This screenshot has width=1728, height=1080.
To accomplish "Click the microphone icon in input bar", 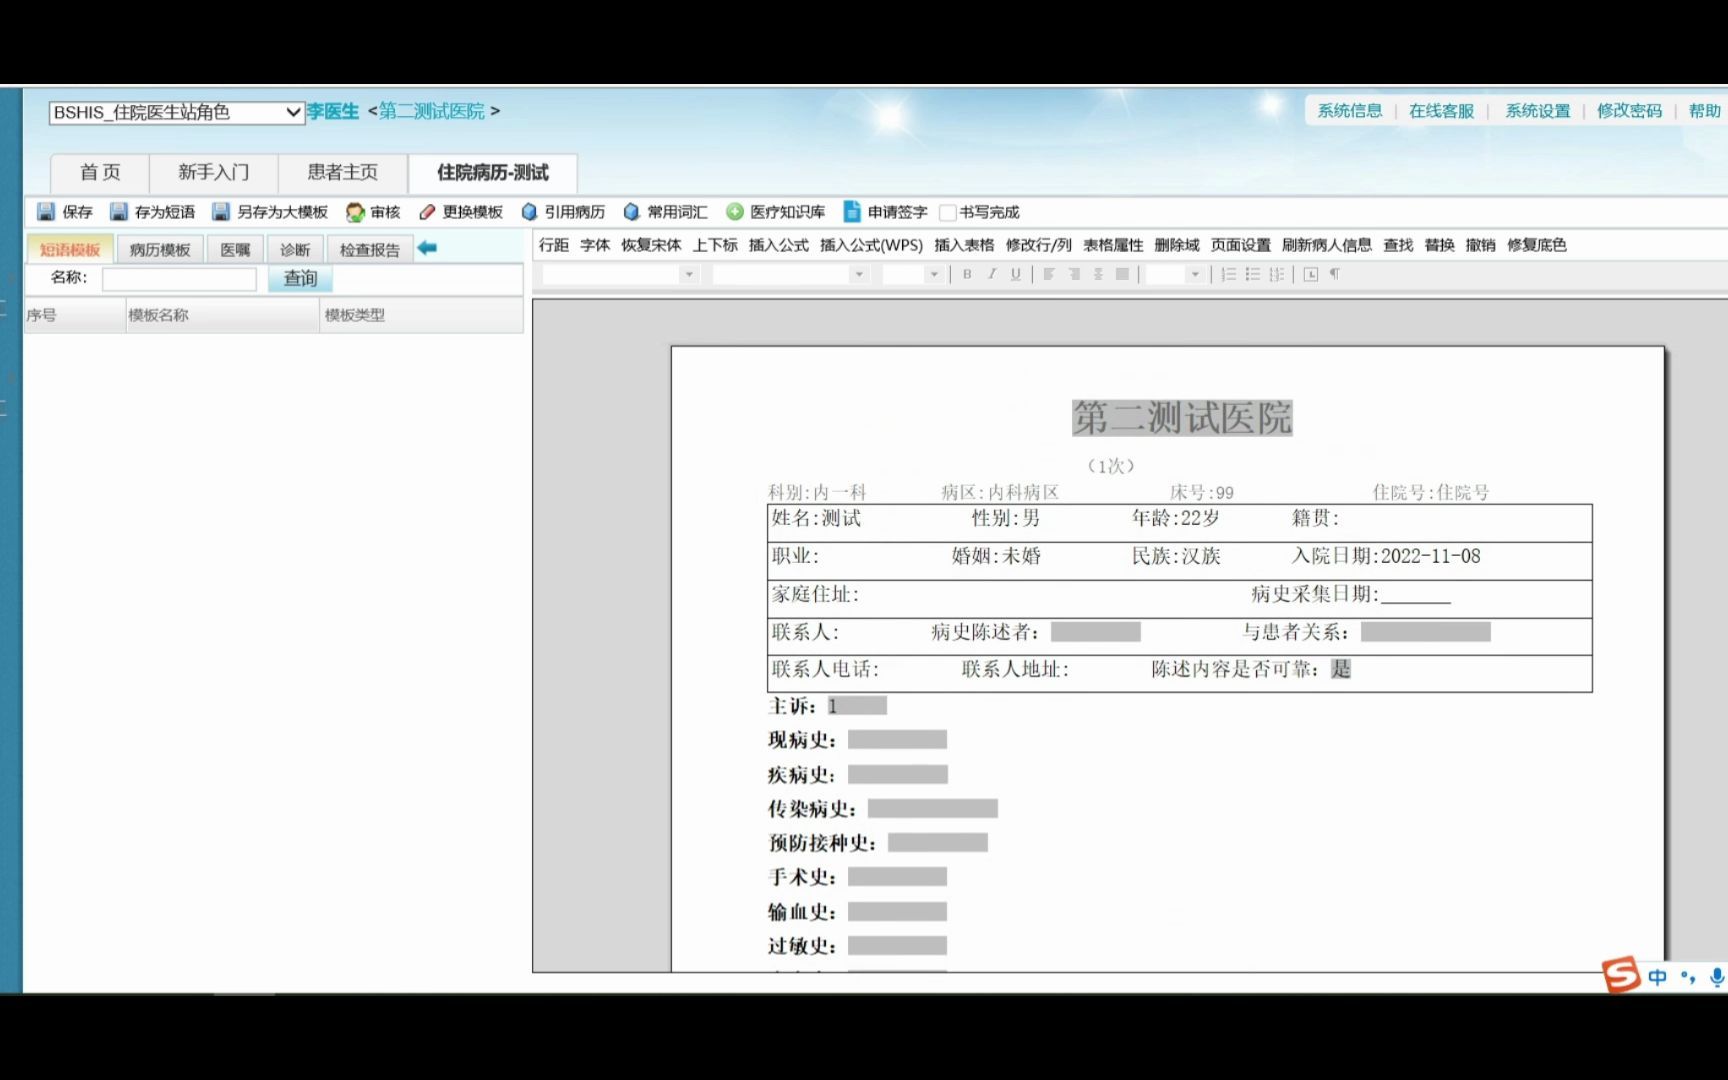I will [1717, 977].
